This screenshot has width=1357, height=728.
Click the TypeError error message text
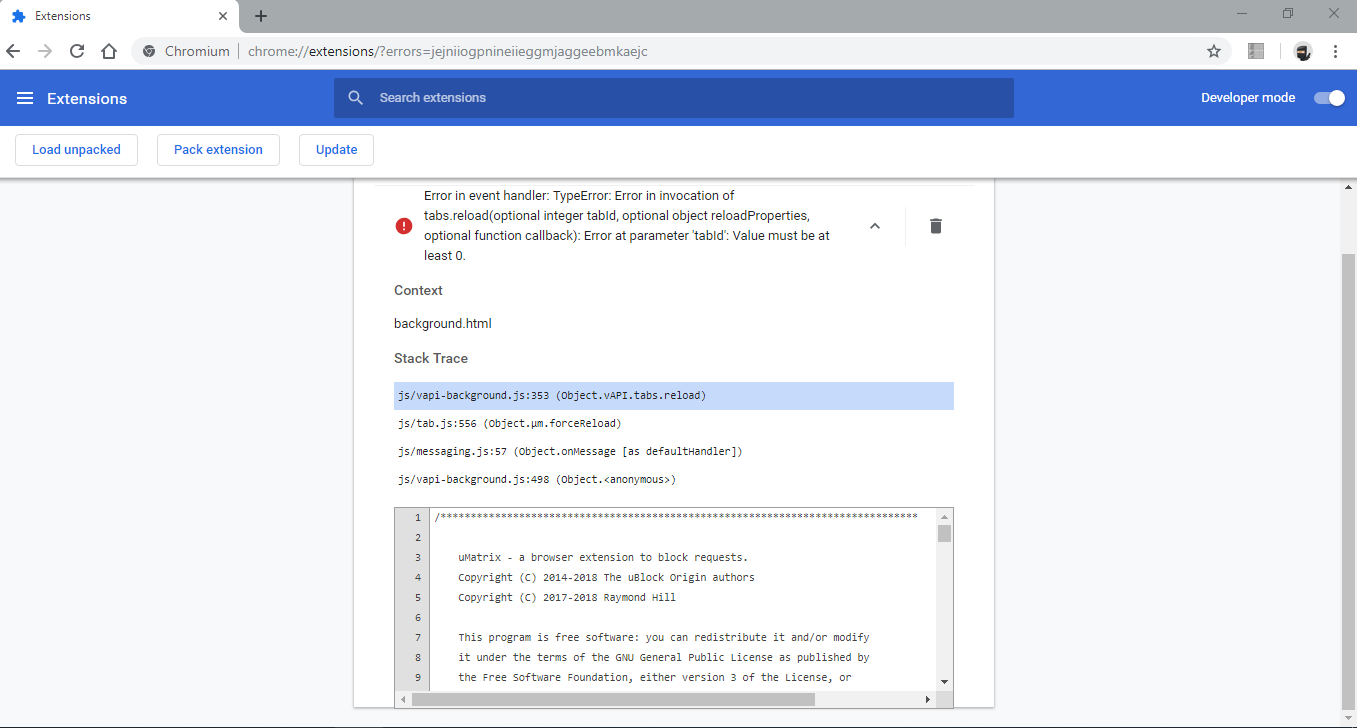click(627, 226)
